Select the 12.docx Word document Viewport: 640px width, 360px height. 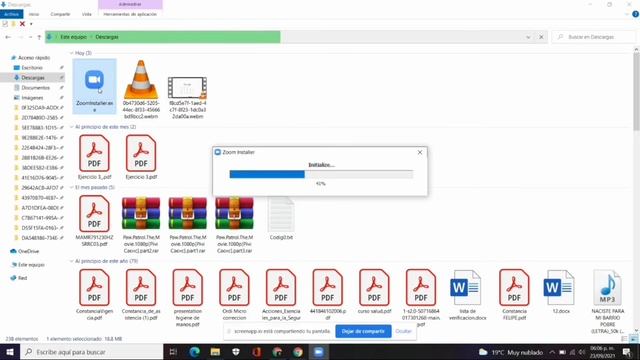point(559,287)
